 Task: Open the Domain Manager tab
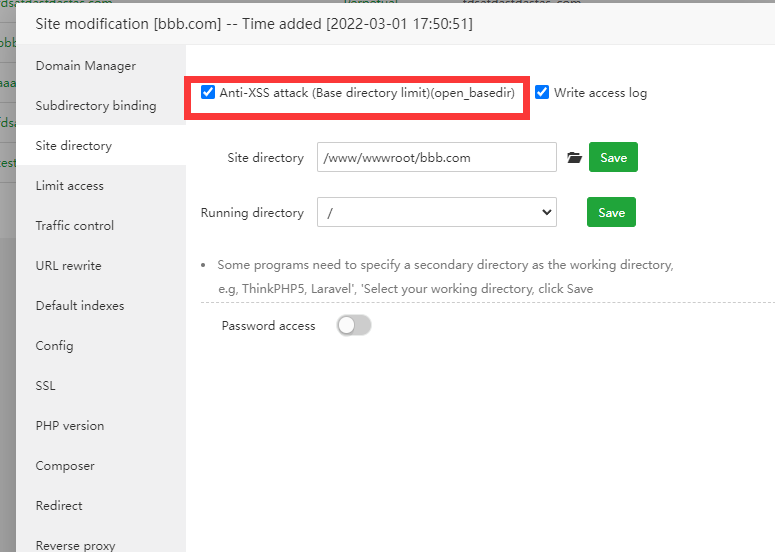[86, 66]
